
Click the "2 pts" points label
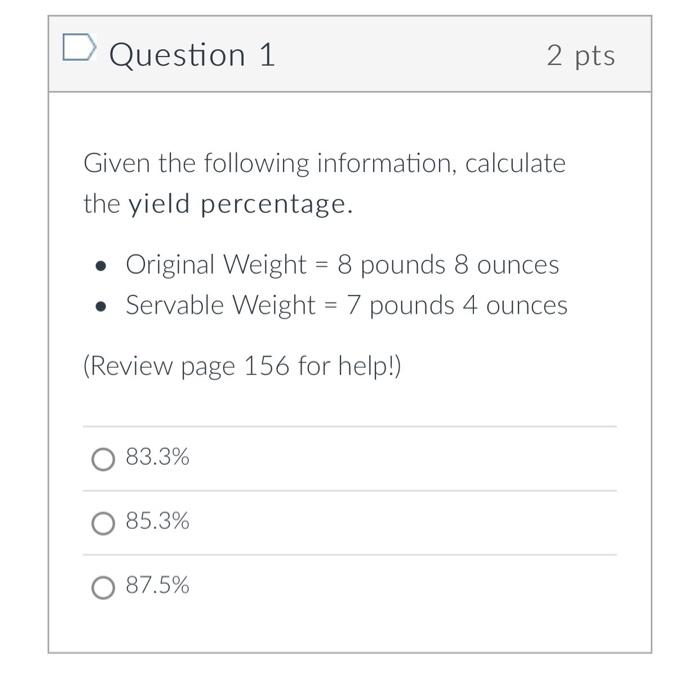pos(581,56)
